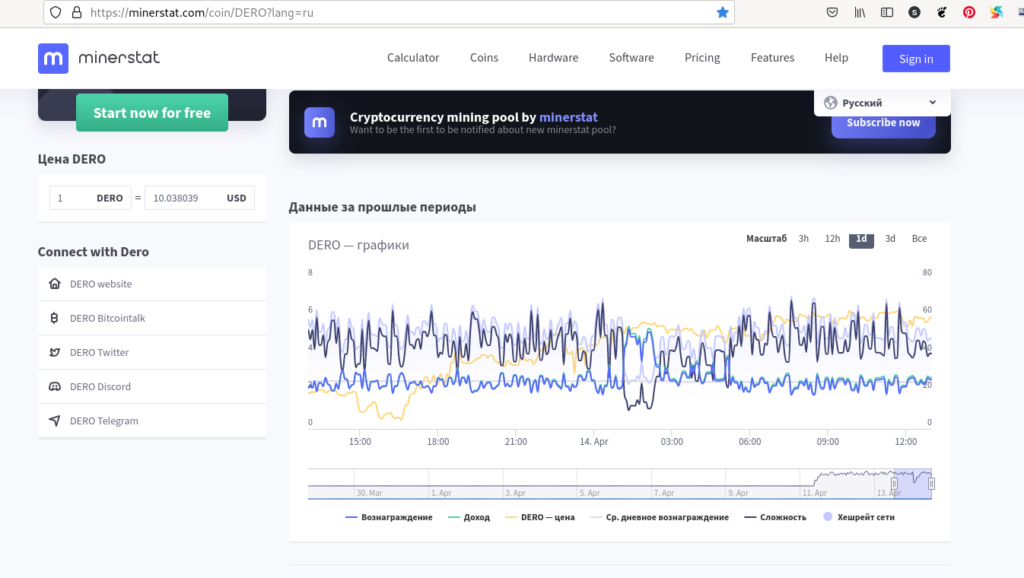Click the black bug-shaped extension icon
Screen dimensions: 1024x578
pyautogui.click(x=942, y=12)
